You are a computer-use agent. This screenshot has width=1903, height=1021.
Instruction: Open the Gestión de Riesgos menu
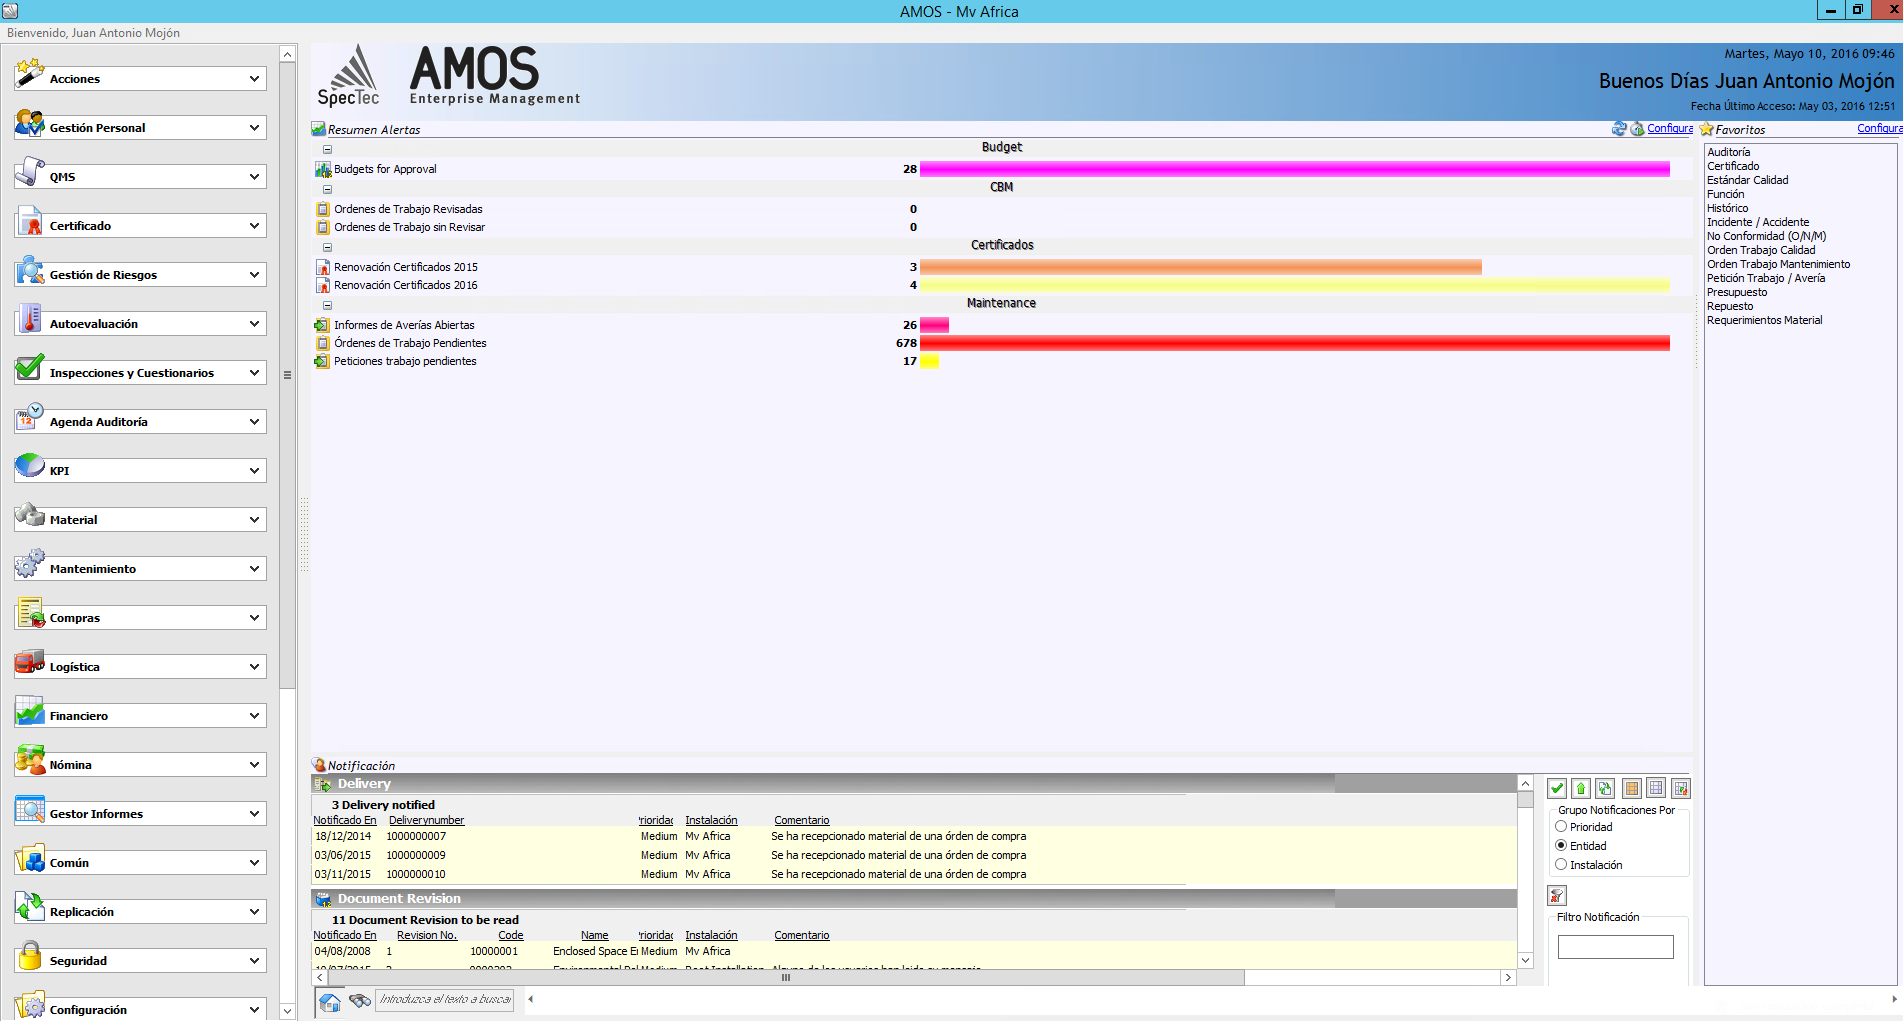click(x=139, y=273)
